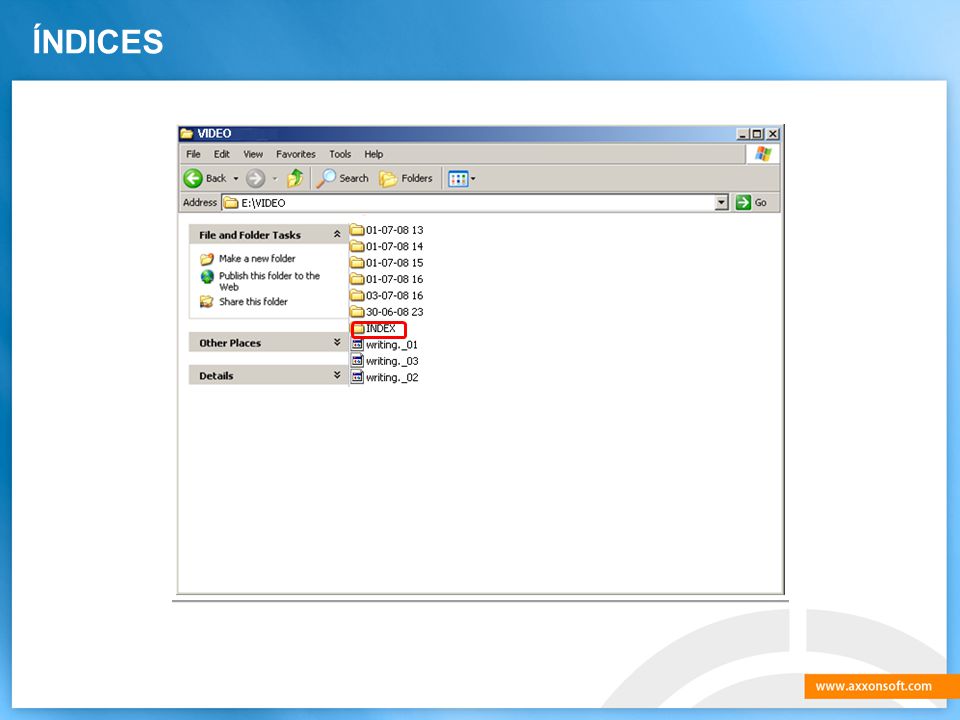Image resolution: width=960 pixels, height=720 pixels.
Task: Open the Views dropdown arrow
Action: click(x=473, y=179)
